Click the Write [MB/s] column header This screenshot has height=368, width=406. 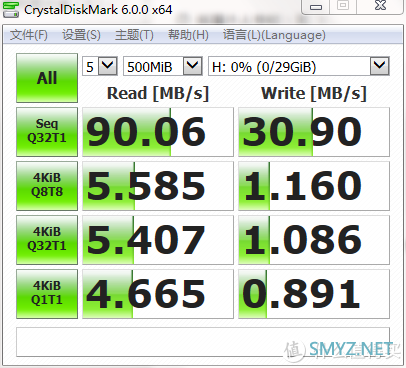(314, 93)
